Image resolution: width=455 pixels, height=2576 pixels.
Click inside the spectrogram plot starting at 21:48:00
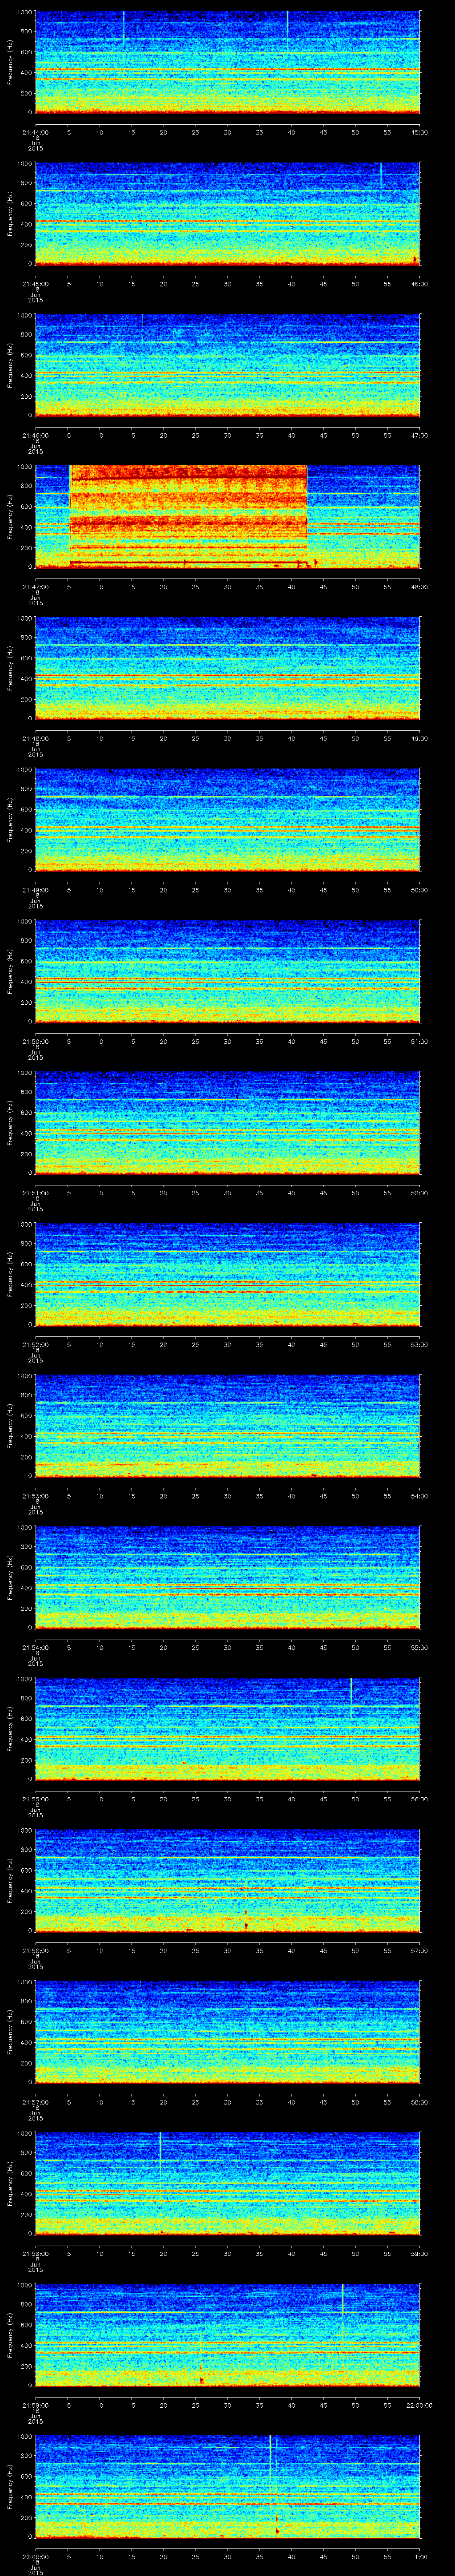[x=228, y=668]
